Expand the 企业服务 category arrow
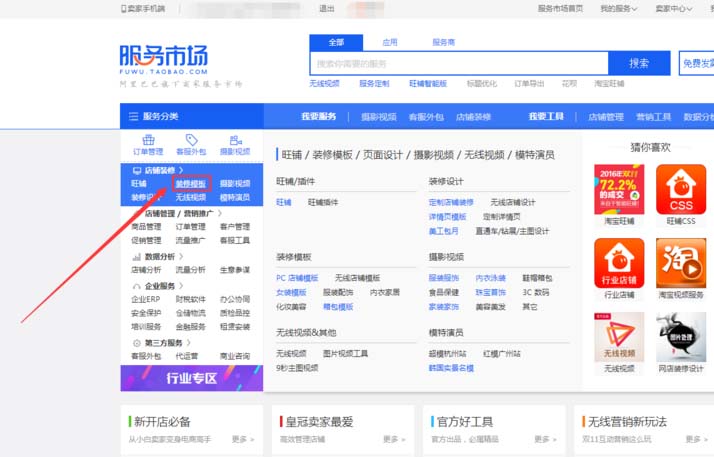714x457 pixels. tap(181, 286)
